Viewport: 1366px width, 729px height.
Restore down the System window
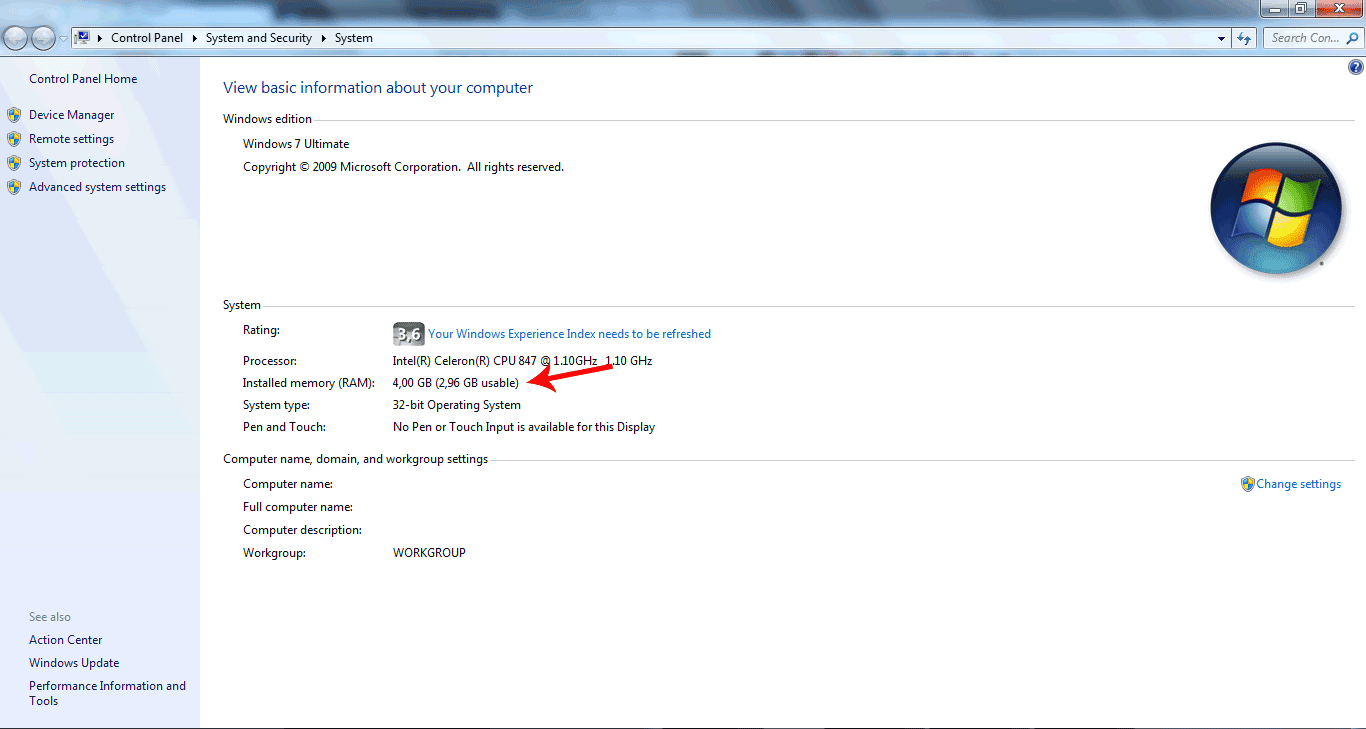(x=1301, y=8)
